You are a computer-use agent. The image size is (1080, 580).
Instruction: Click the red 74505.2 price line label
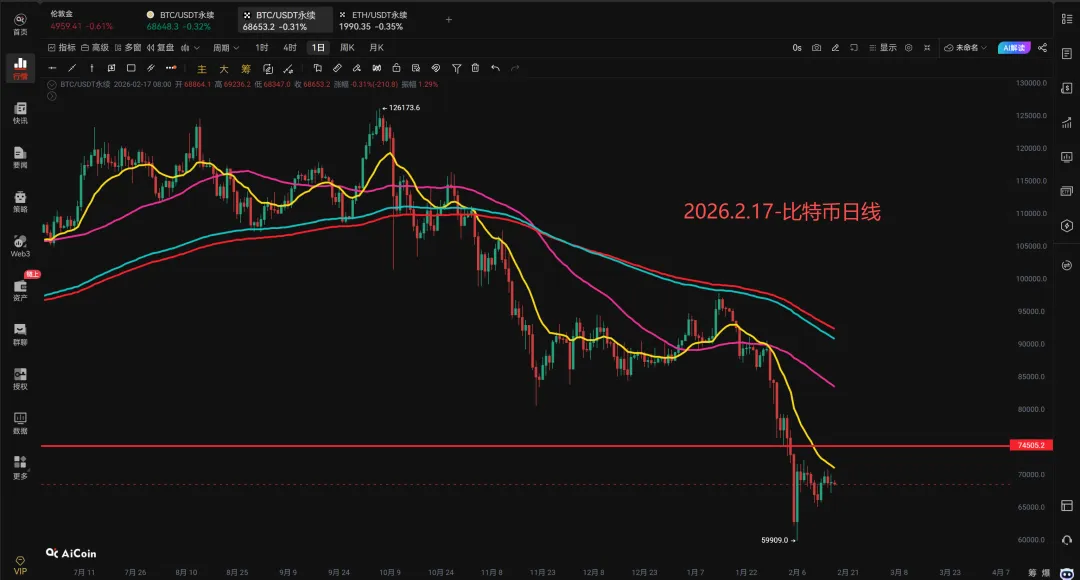point(1031,446)
